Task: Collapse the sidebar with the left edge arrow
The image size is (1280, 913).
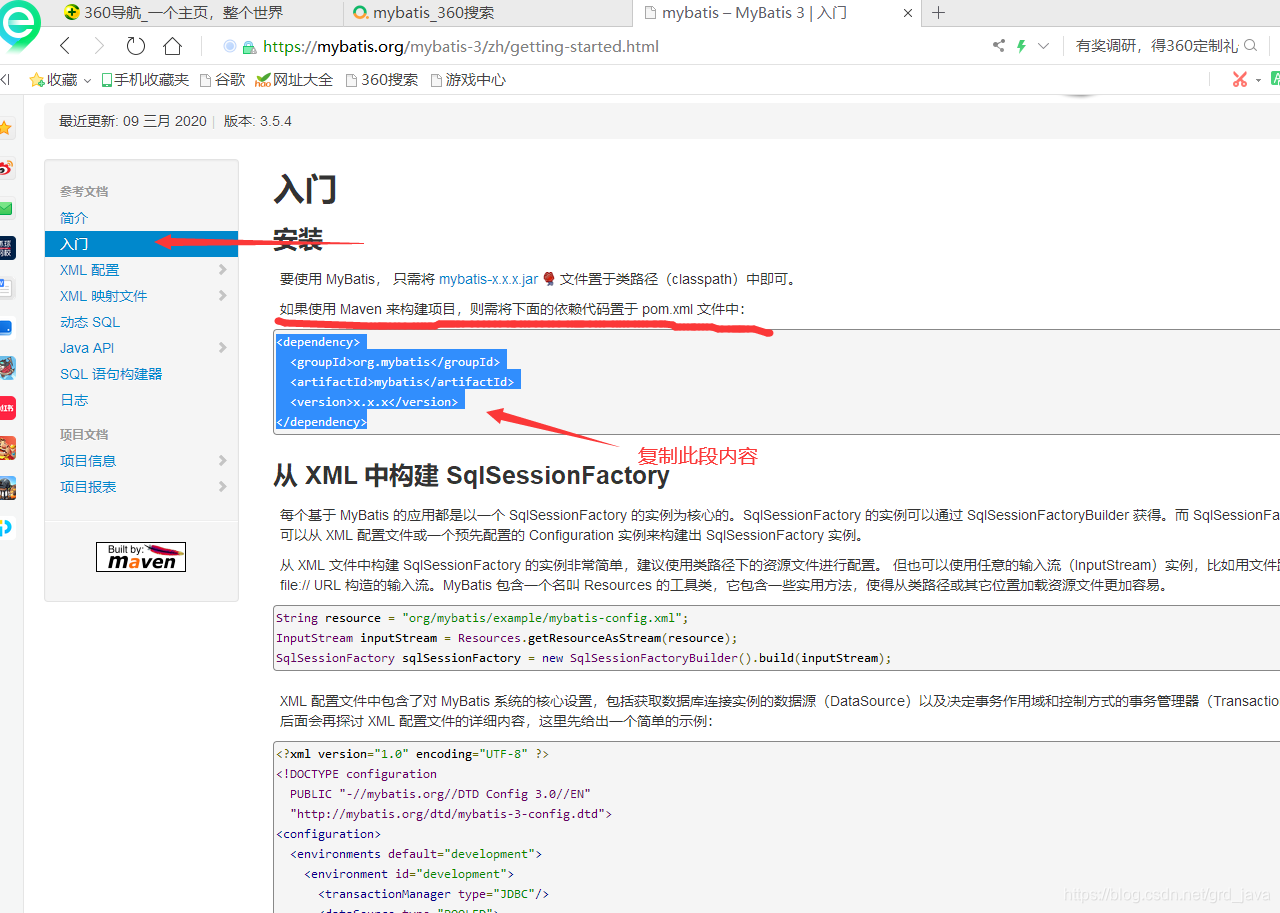Action: point(5,79)
